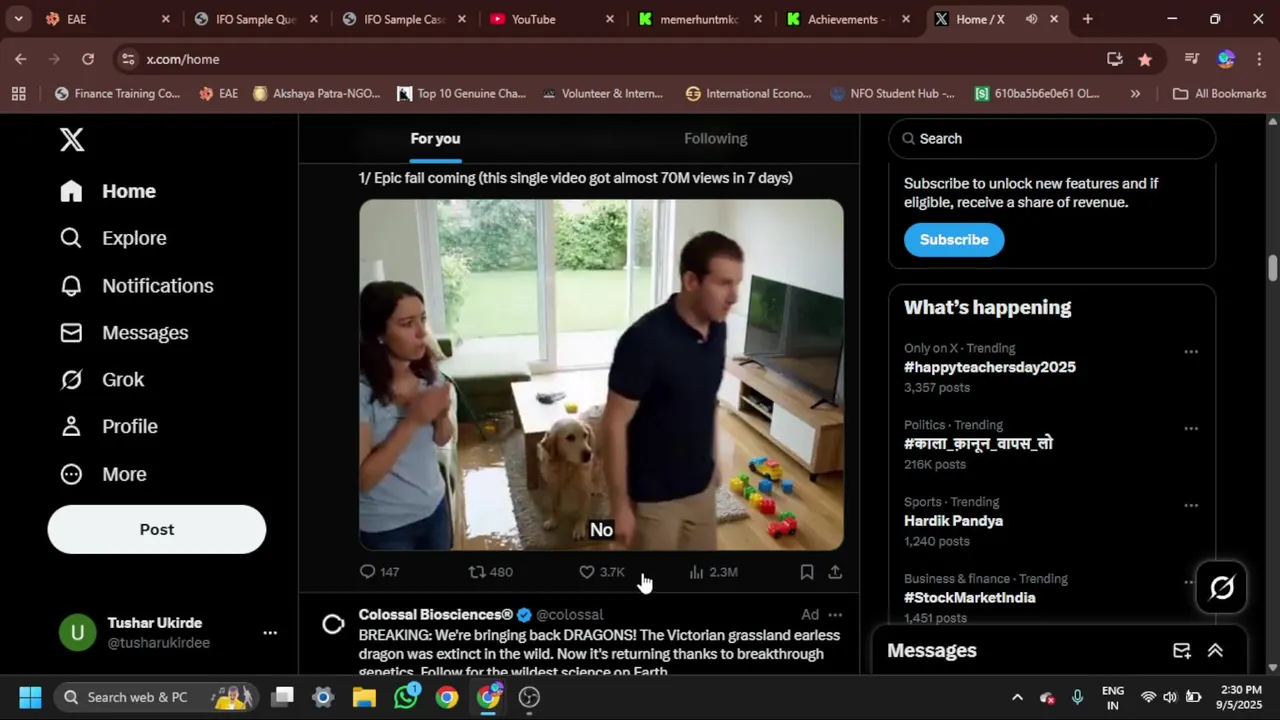Like the post with 3.7K likes
This screenshot has width=1280, height=720.
[601, 572]
